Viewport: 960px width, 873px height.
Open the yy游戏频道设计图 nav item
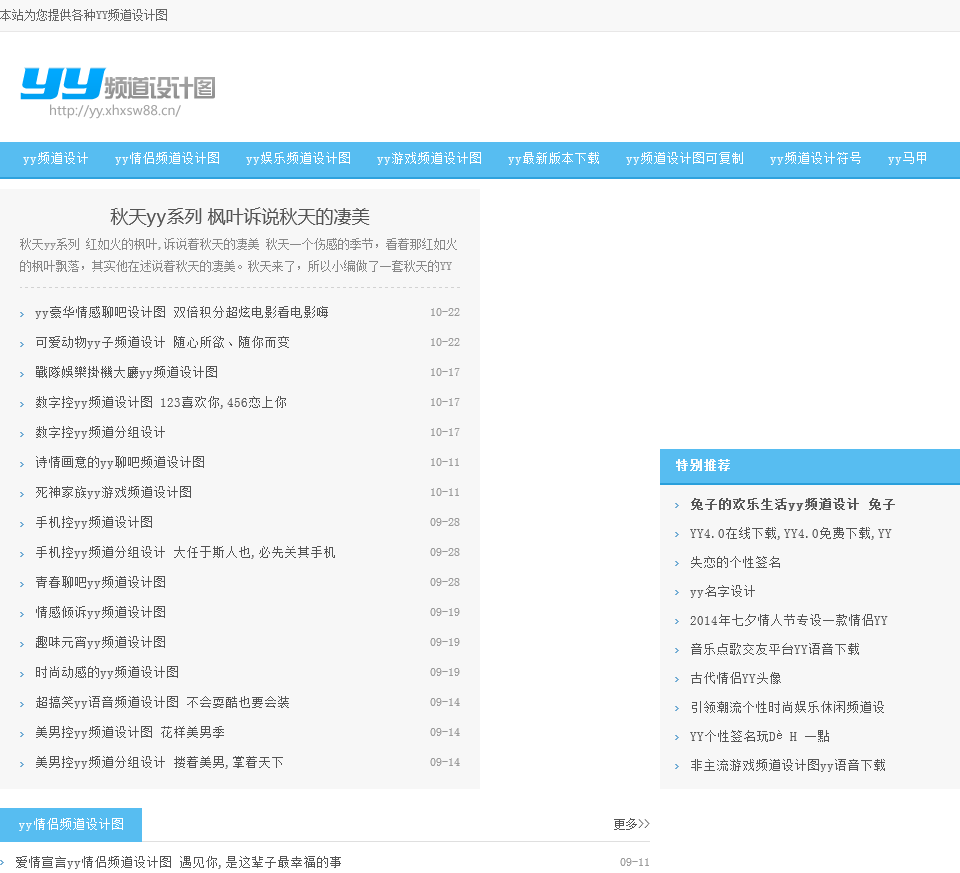pyautogui.click(x=429, y=159)
